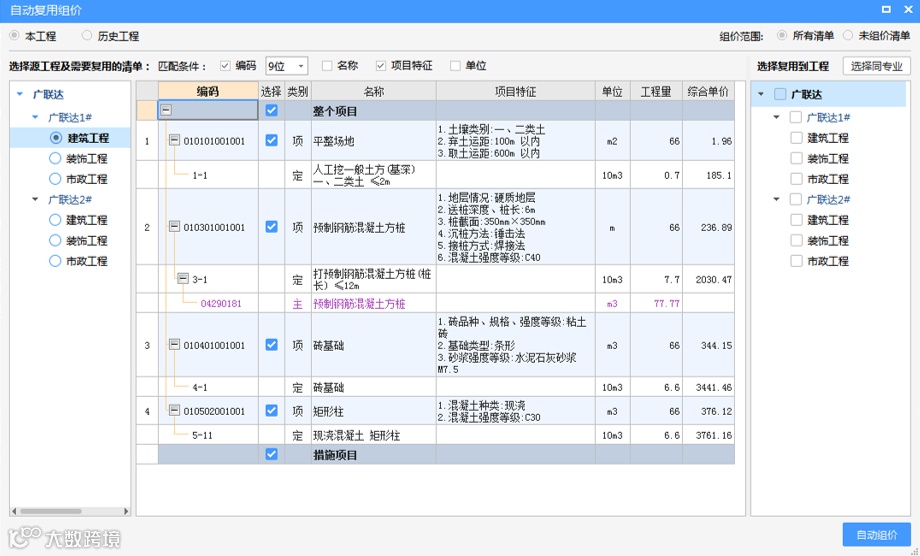920x556 pixels.
Task: Select 装饰工程 under 广联达1# source
Action: coord(55,158)
